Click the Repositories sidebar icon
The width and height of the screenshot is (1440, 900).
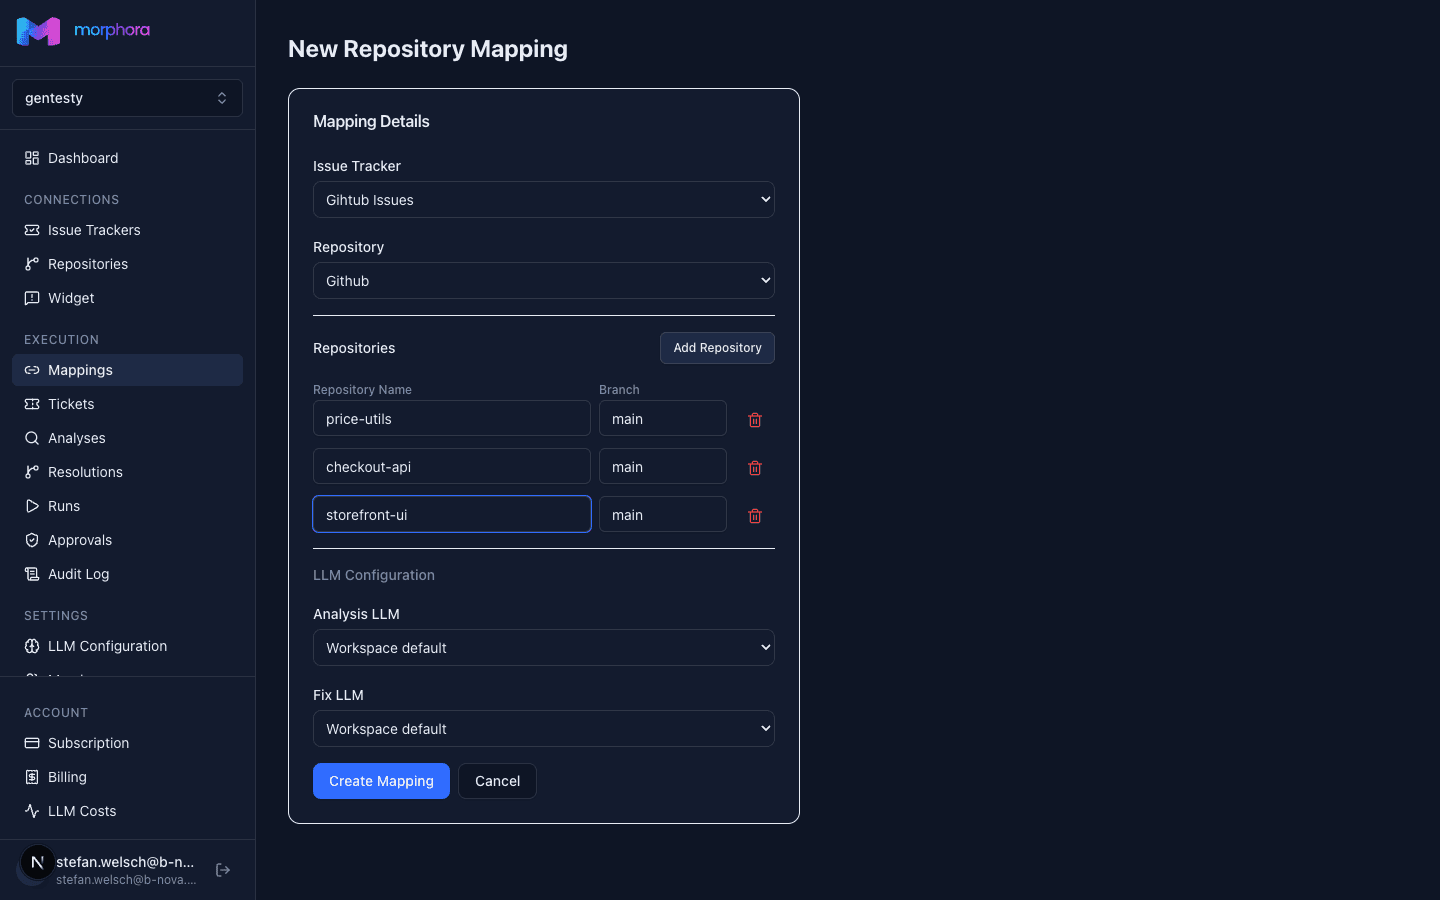point(32,264)
